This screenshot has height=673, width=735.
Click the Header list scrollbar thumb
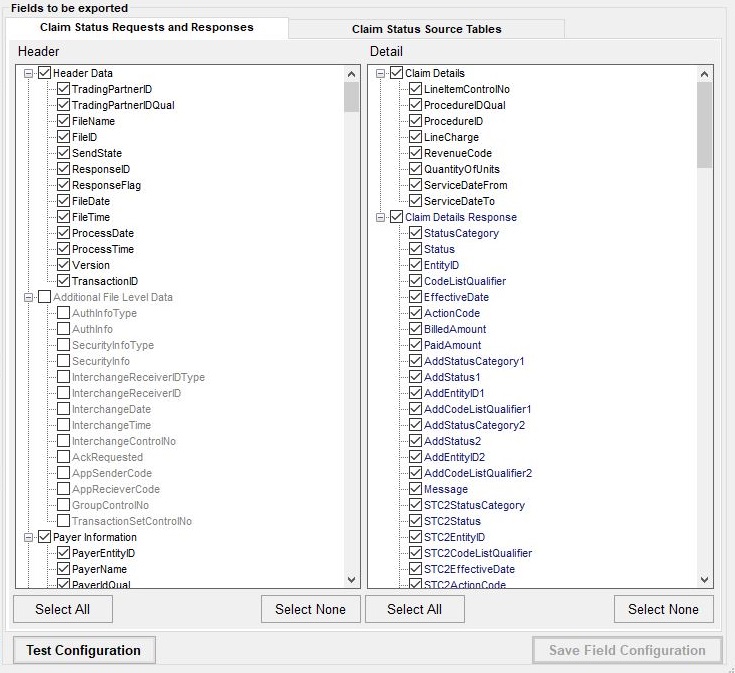[352, 97]
